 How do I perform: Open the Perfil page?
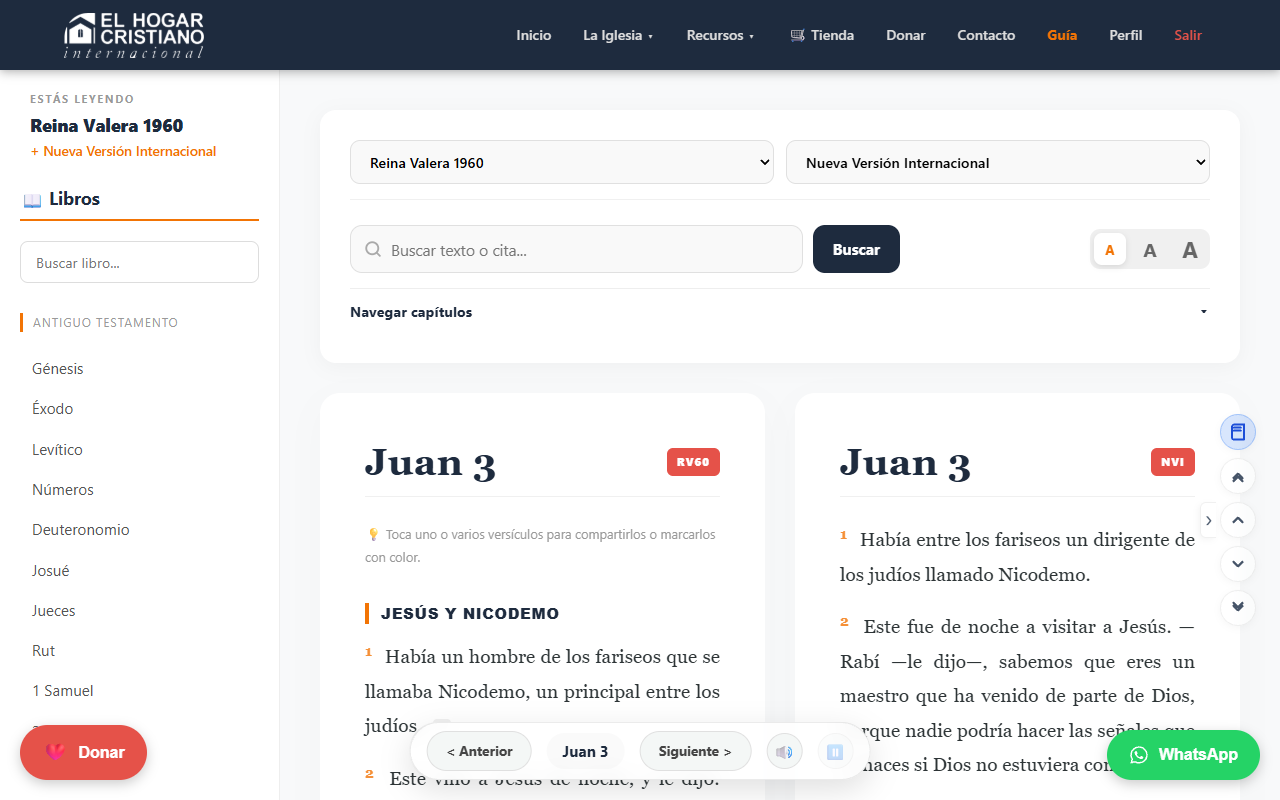(1126, 35)
